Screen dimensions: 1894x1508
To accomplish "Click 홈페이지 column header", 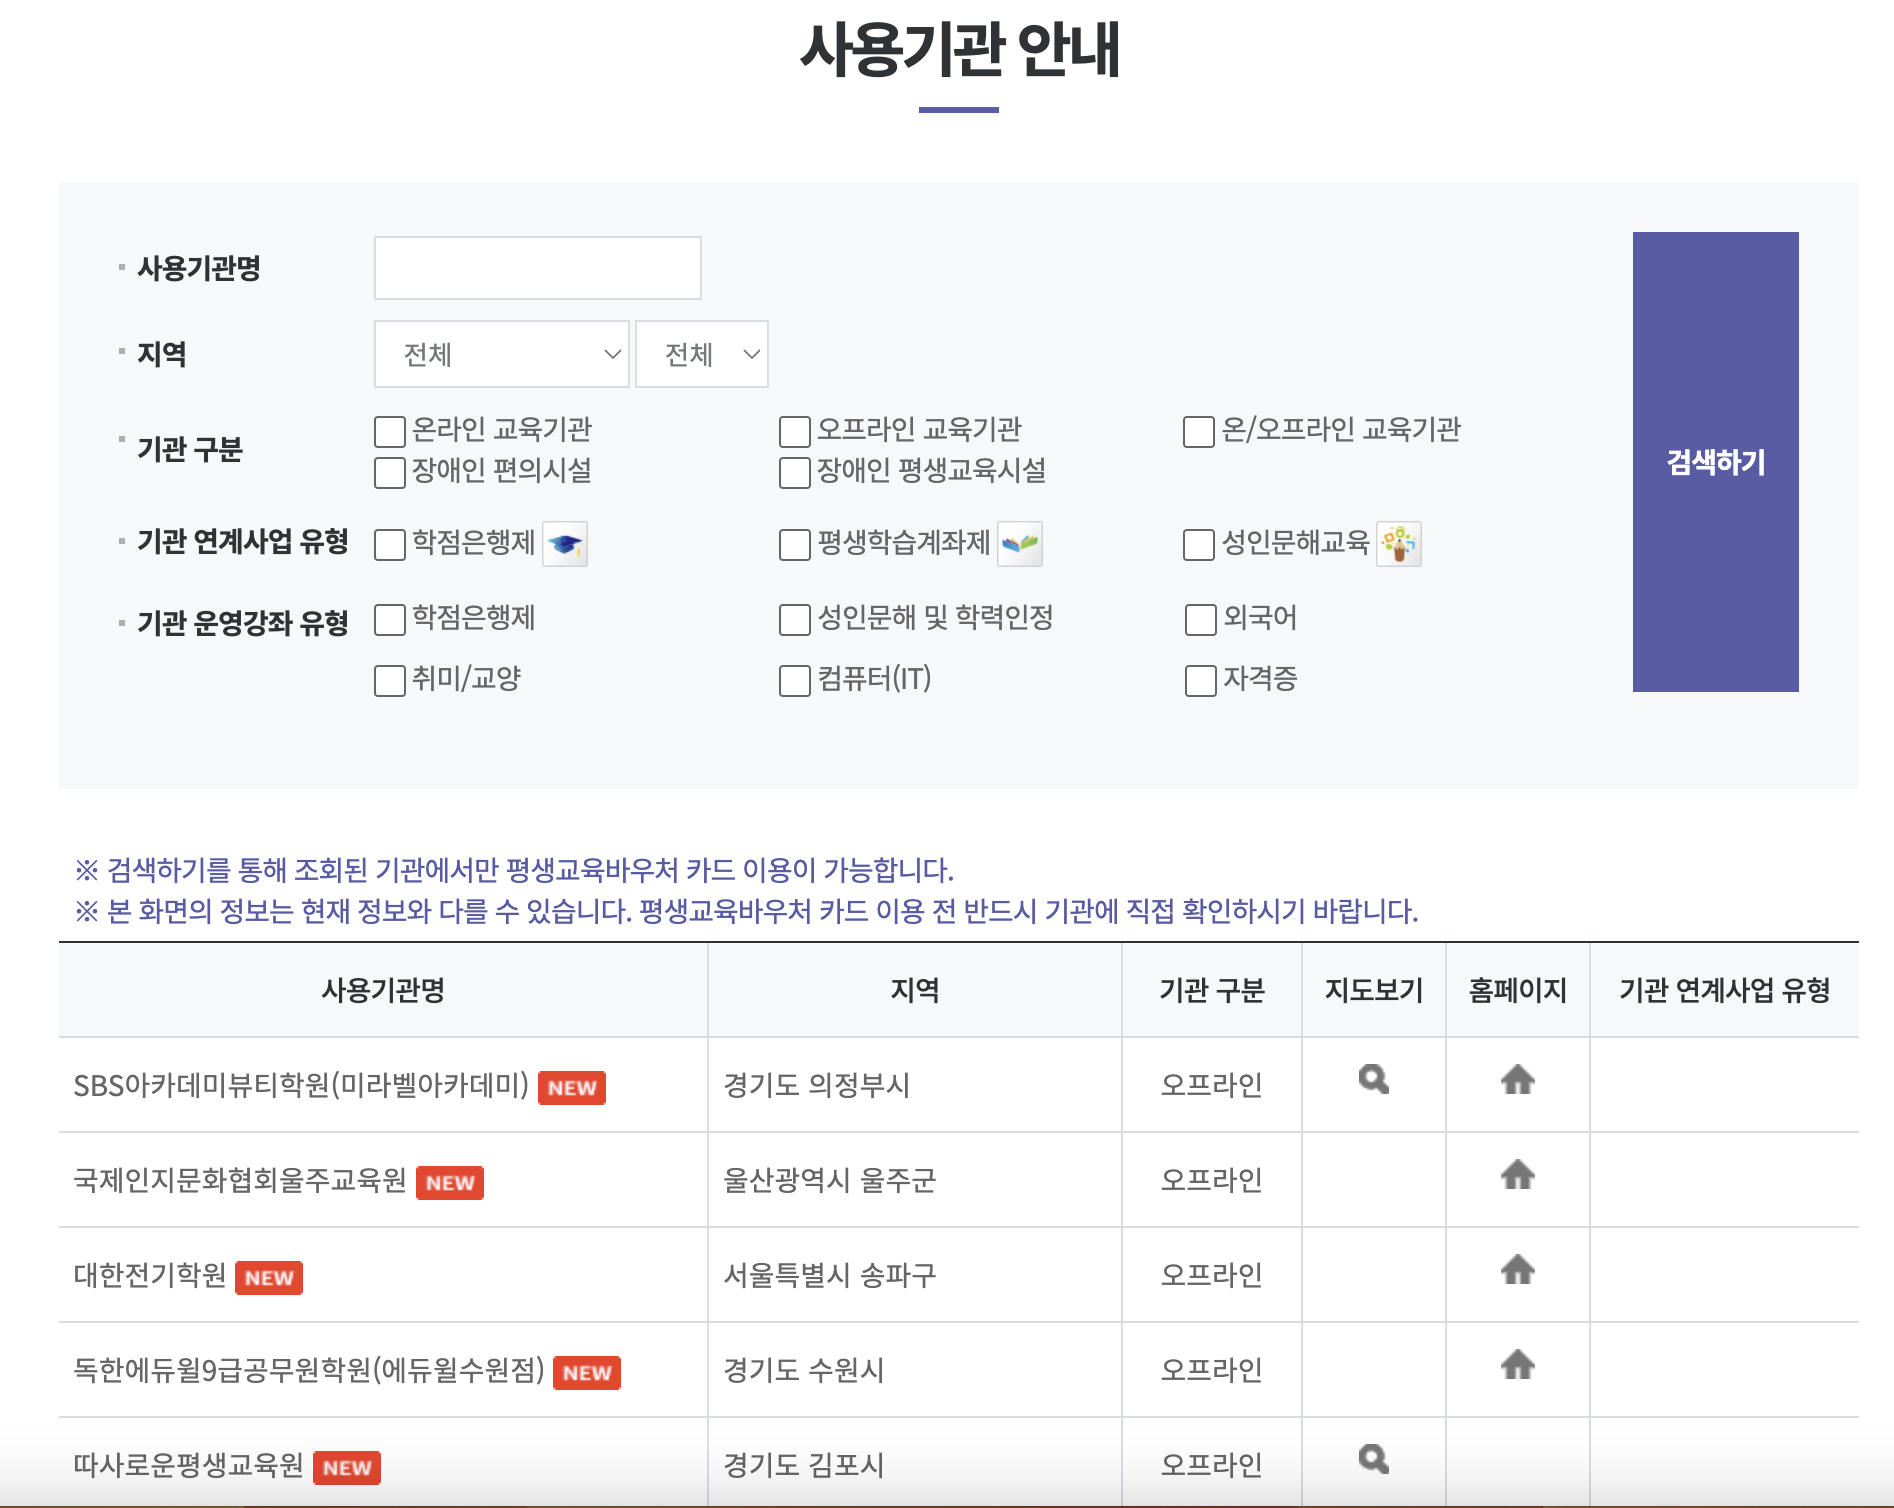I will coord(1518,990).
